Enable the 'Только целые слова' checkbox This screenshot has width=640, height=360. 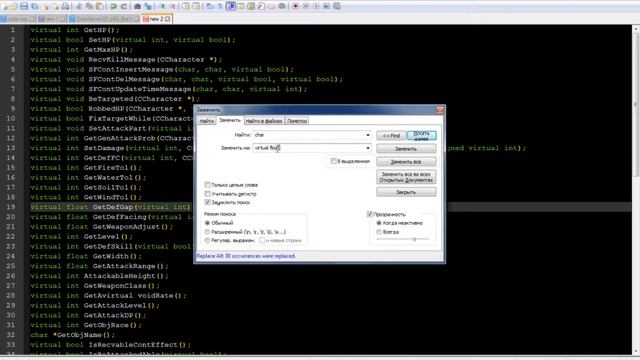pyautogui.click(x=207, y=185)
